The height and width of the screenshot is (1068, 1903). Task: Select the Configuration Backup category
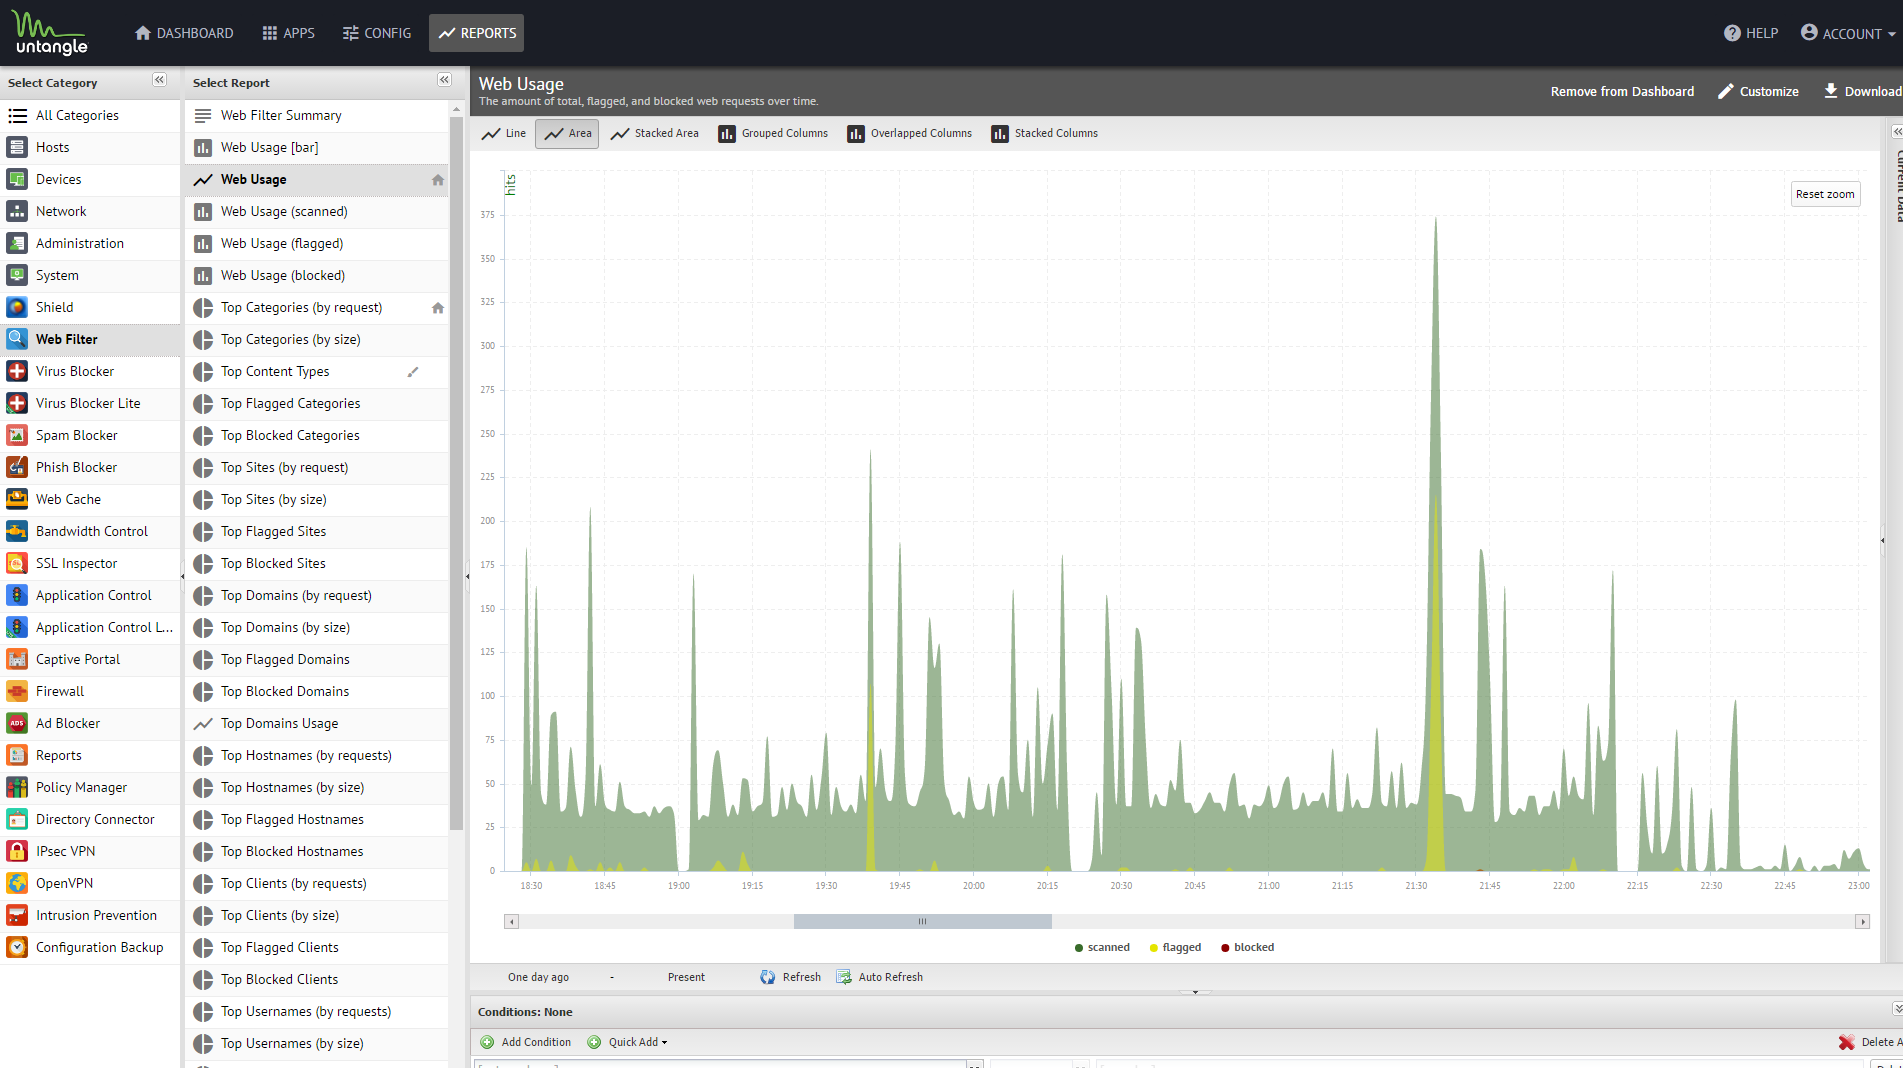click(x=90, y=947)
